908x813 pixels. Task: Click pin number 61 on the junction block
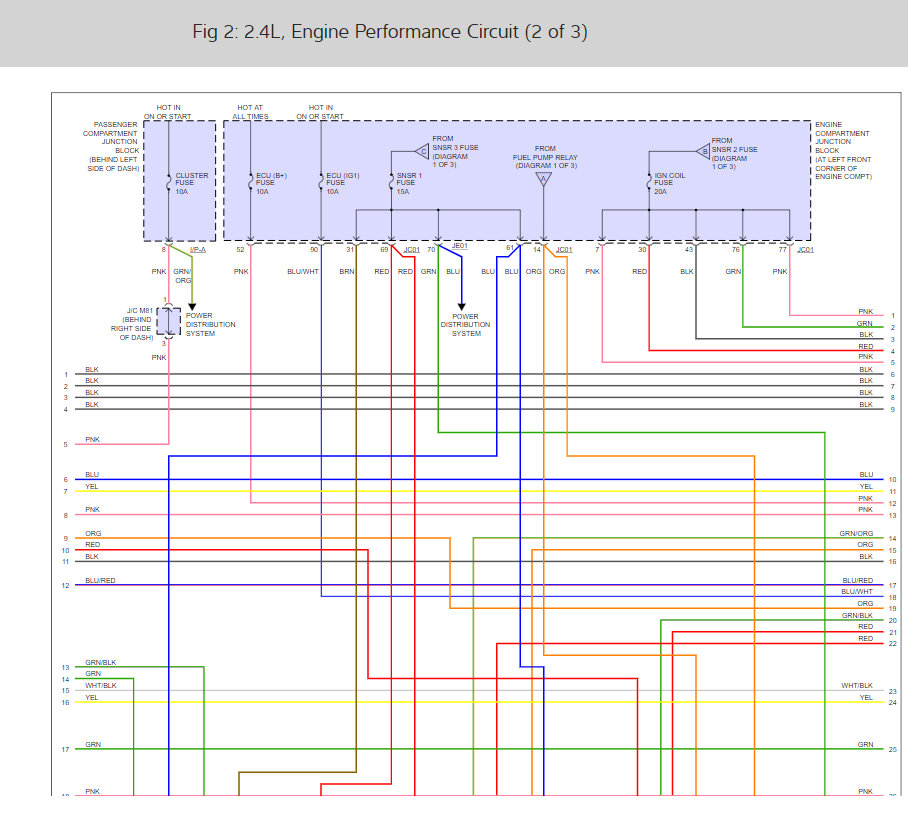[x=510, y=248]
